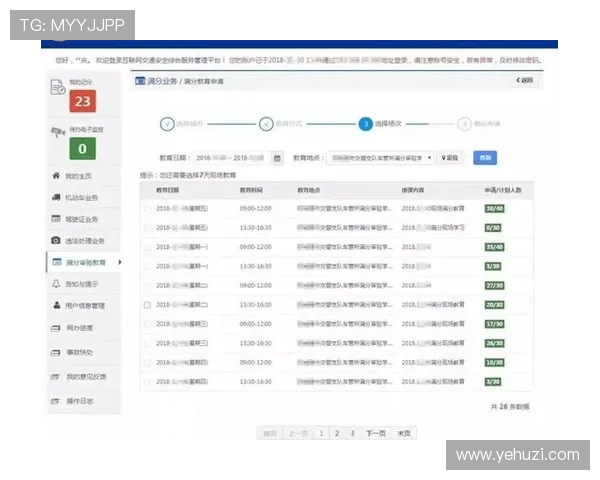600x480 pixels.
Task: Click 申请/计划人数 column header
Action: [x=503, y=190]
